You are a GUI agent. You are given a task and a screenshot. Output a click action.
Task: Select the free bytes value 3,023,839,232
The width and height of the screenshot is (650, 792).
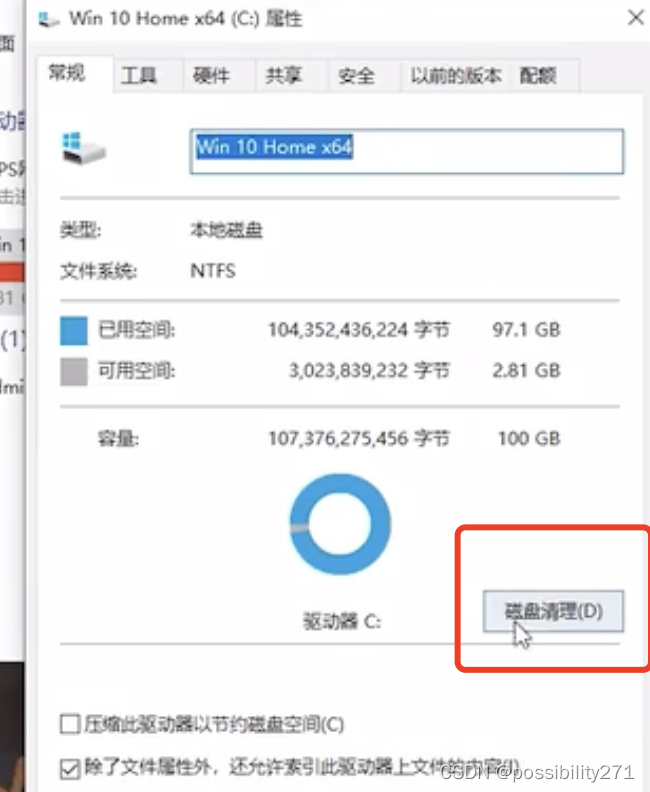(x=348, y=371)
